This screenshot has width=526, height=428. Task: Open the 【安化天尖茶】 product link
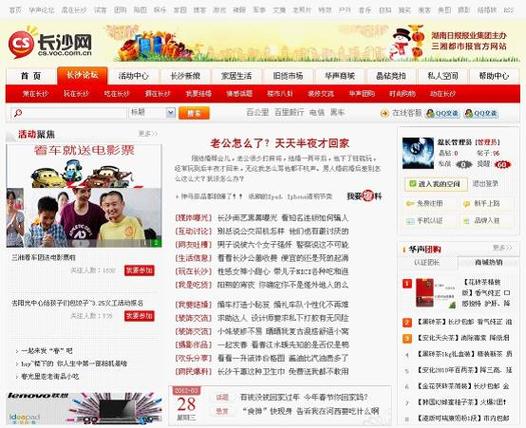tap(463, 338)
